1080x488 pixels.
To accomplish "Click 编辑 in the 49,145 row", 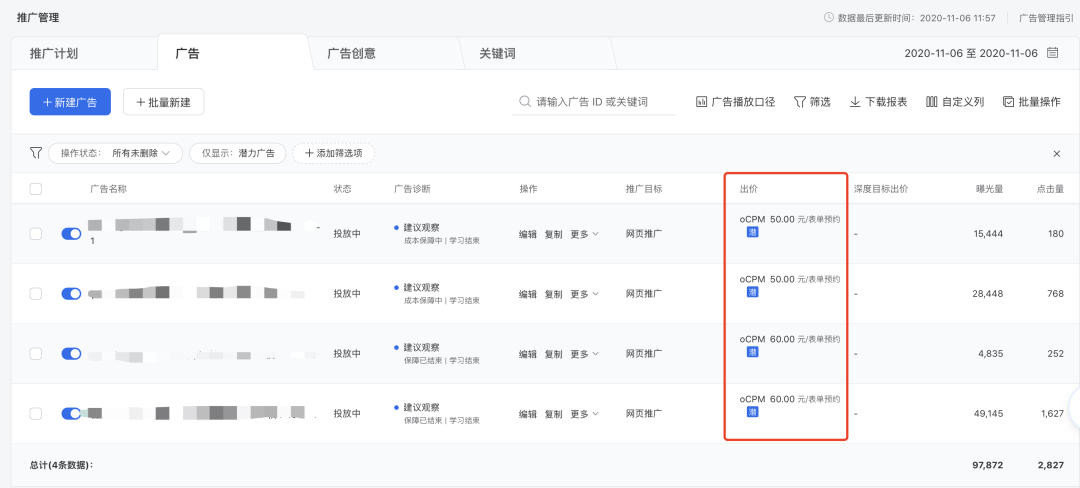I will pos(528,414).
